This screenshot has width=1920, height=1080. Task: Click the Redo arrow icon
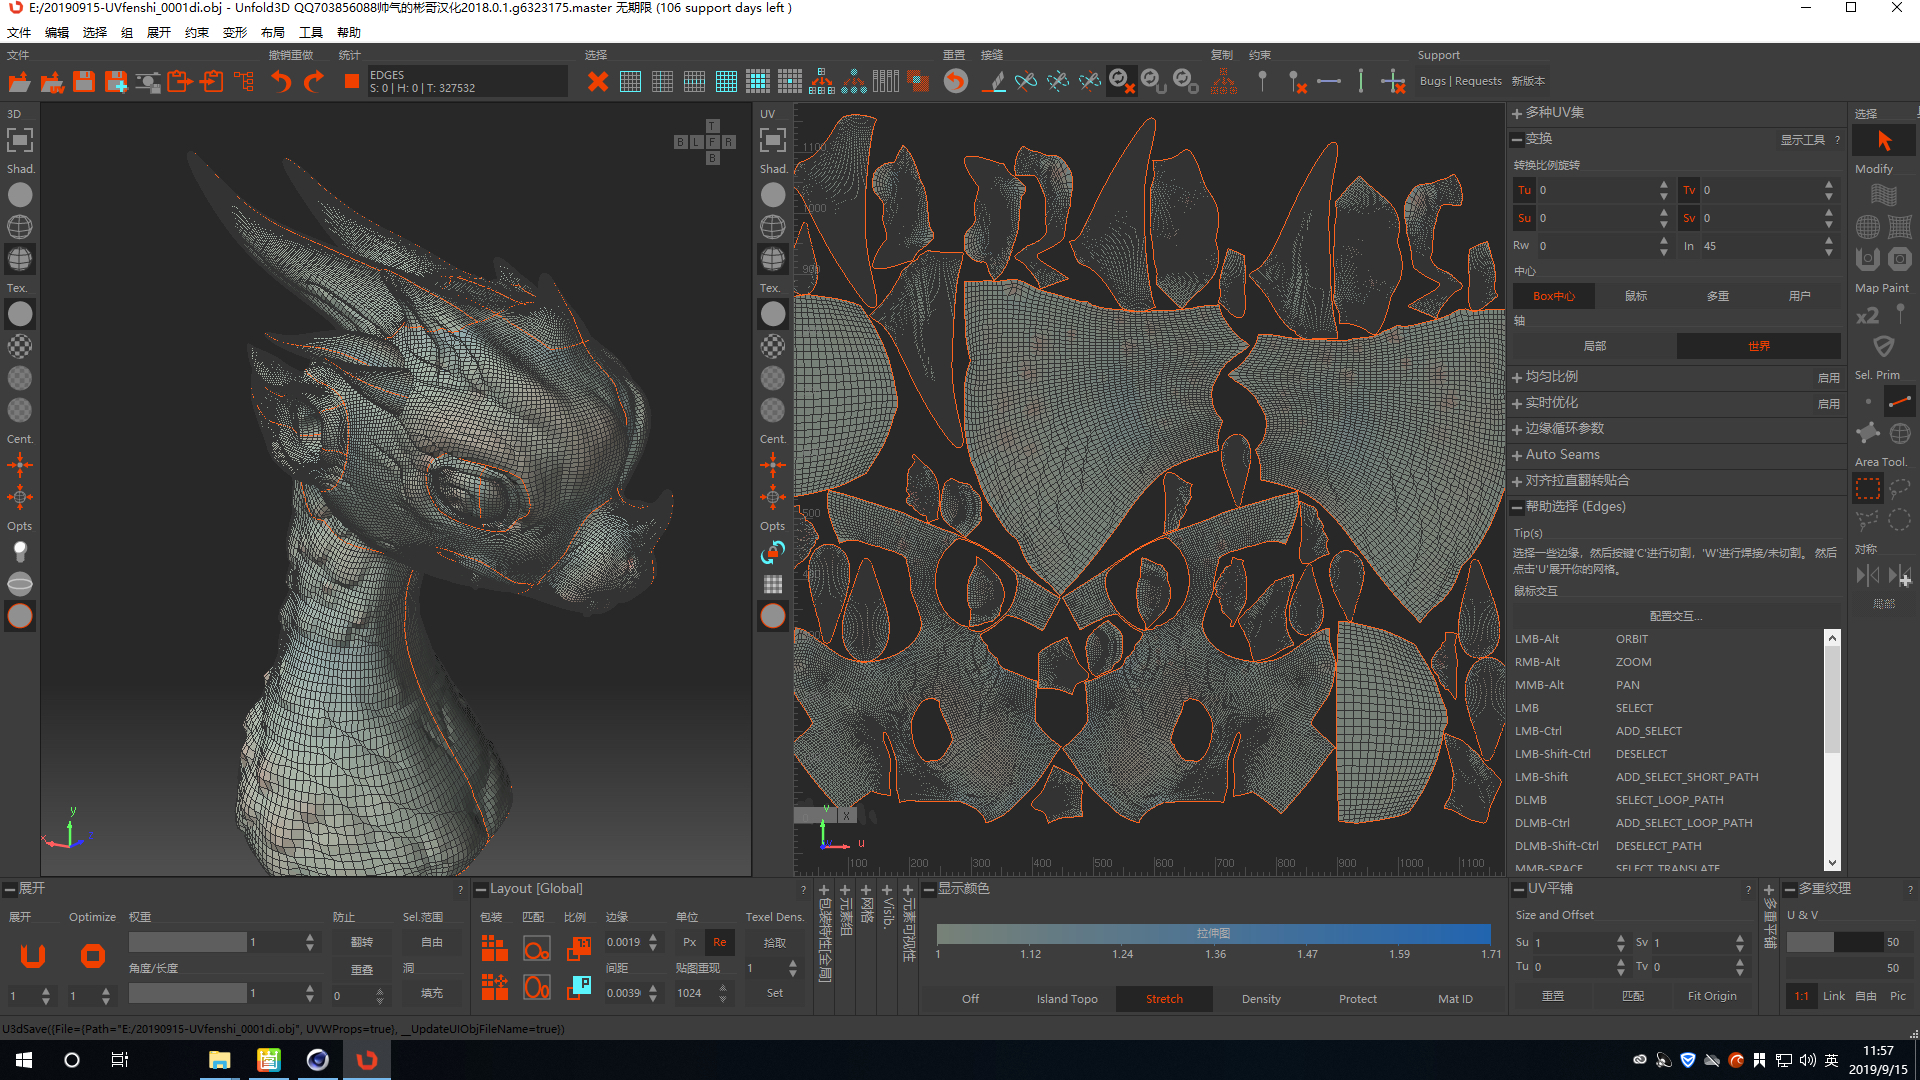pyautogui.click(x=314, y=82)
